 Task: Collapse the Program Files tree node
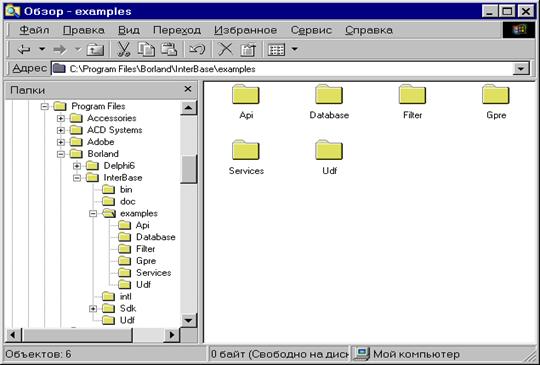click(45, 106)
